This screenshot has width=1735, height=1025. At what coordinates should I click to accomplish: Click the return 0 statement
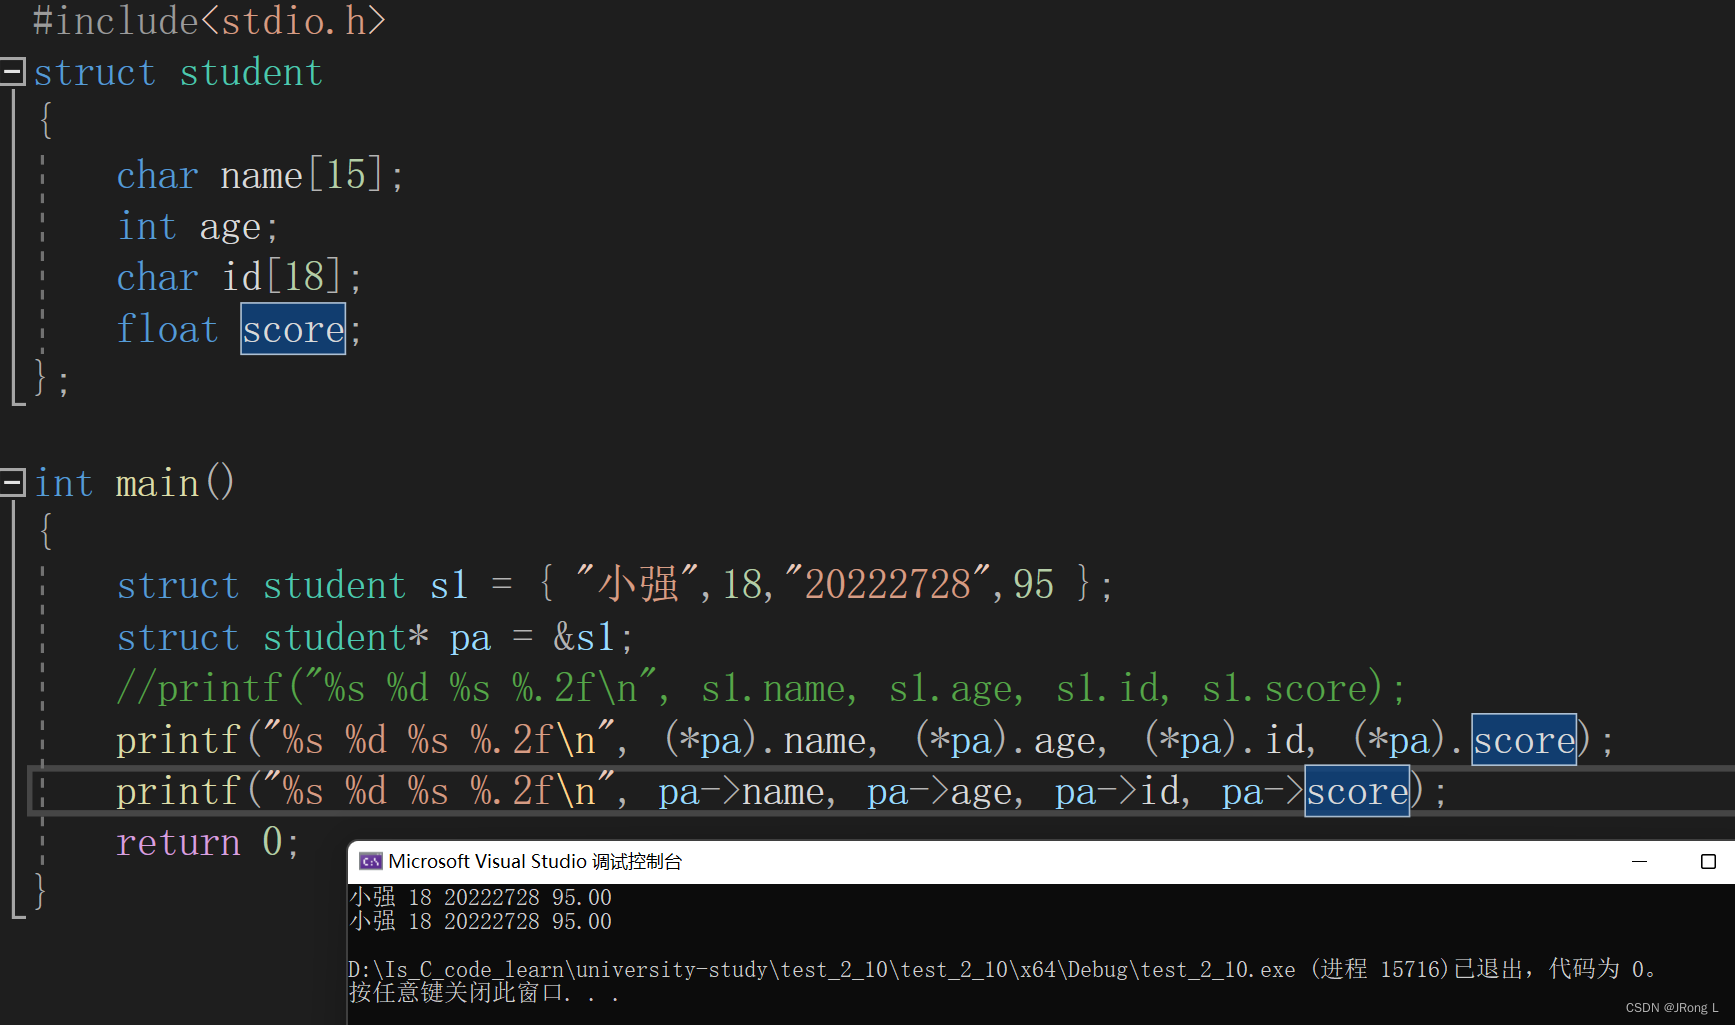pyautogui.click(x=208, y=842)
